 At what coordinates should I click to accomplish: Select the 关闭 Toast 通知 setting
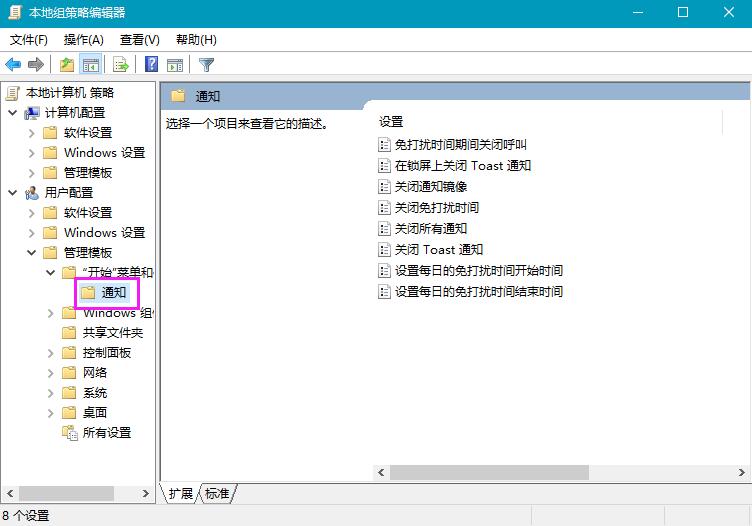coord(439,250)
